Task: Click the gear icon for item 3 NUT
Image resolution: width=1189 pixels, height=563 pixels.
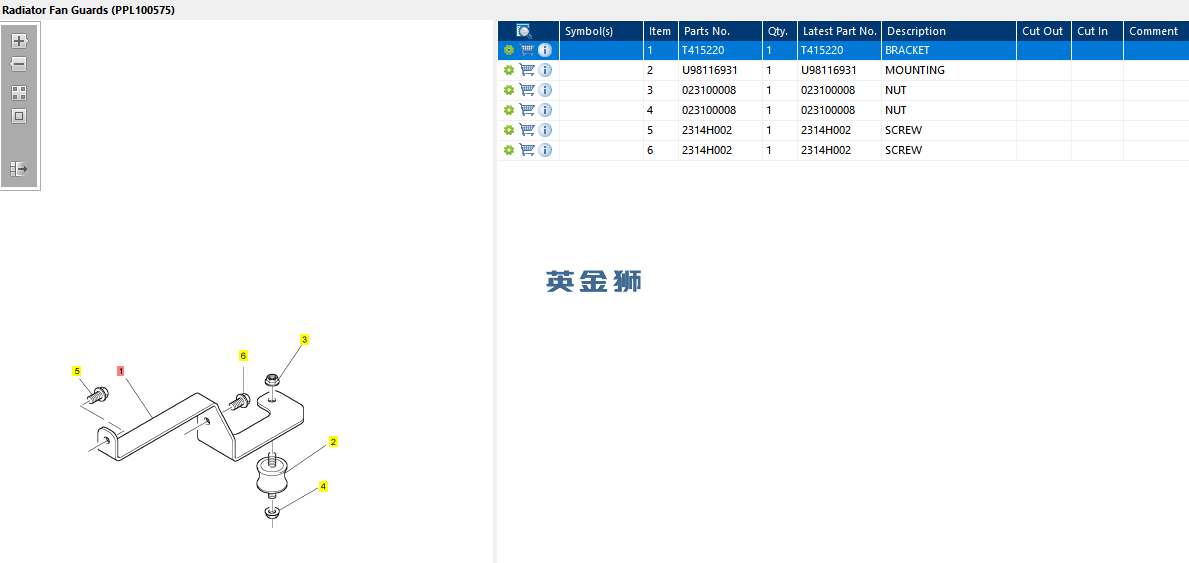Action: click(x=509, y=90)
